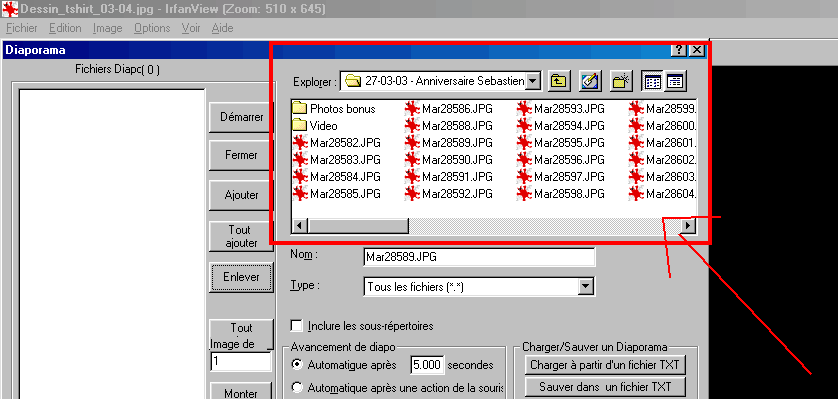
Task: Open the Fichier menu
Action: 21,28
